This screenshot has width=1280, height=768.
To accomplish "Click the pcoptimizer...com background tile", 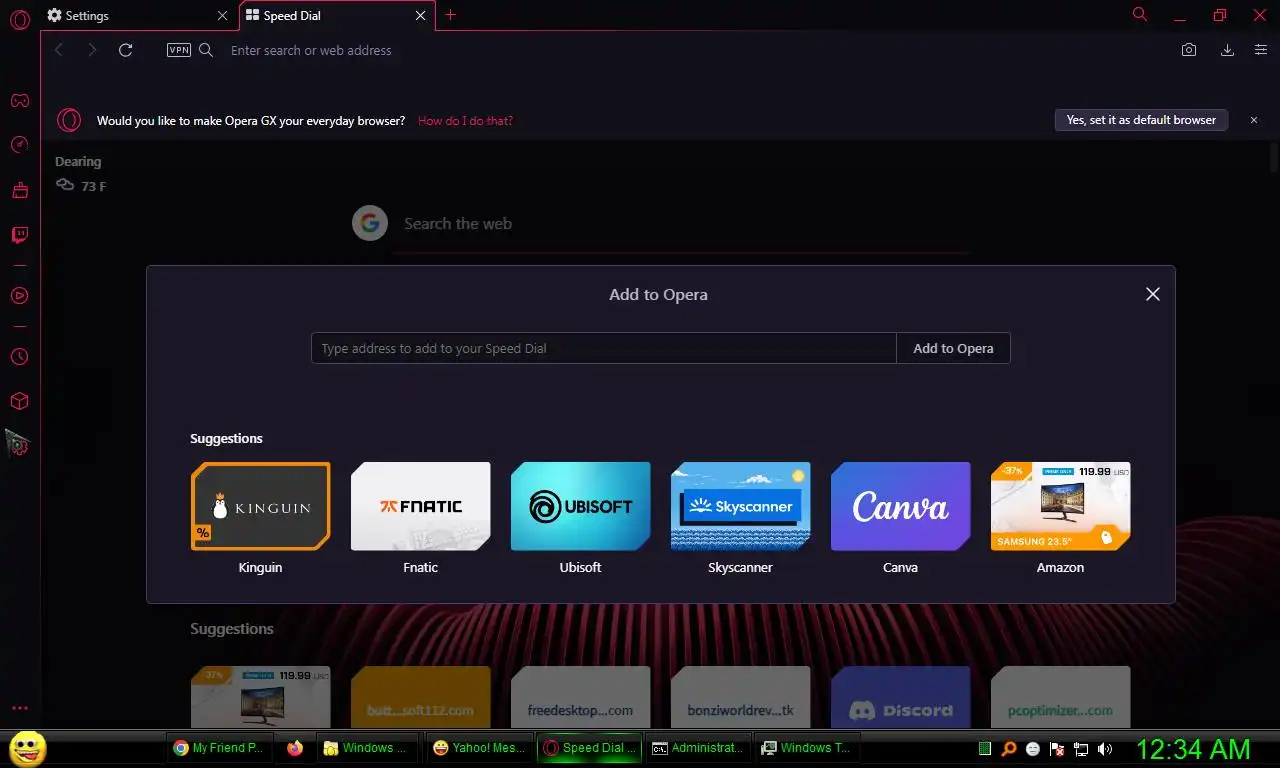I will (1060, 697).
